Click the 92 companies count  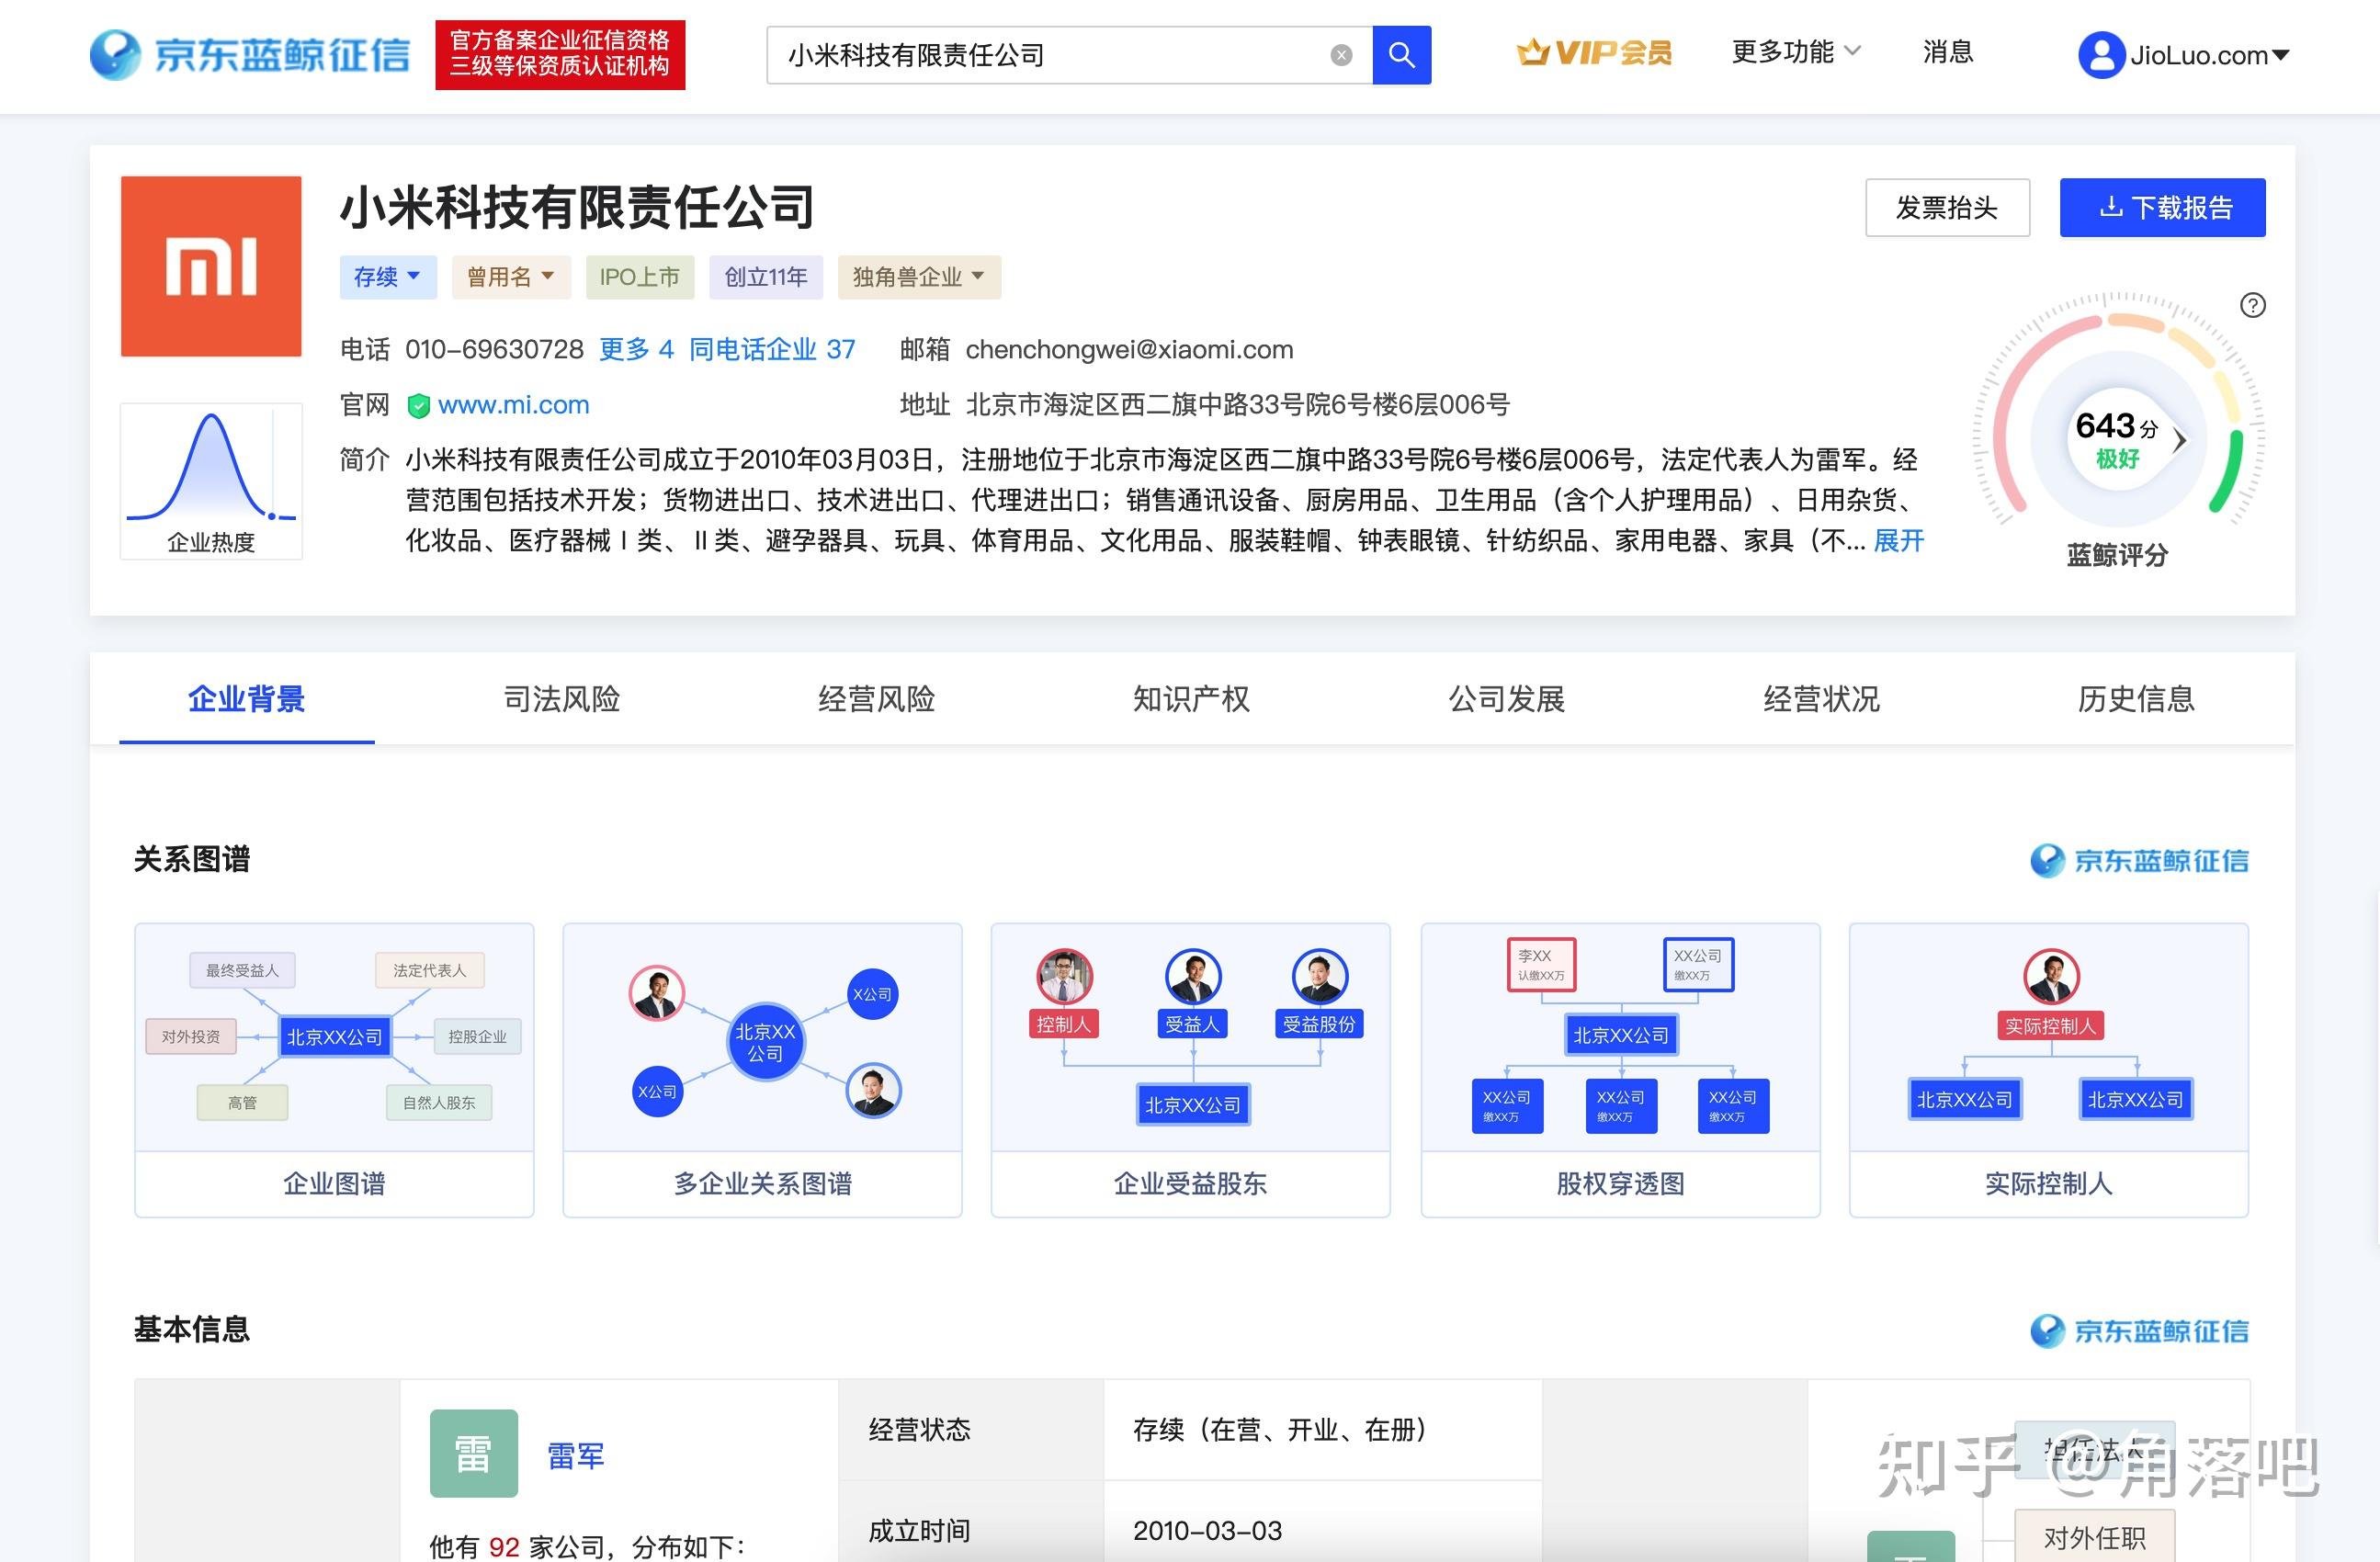pos(504,1547)
